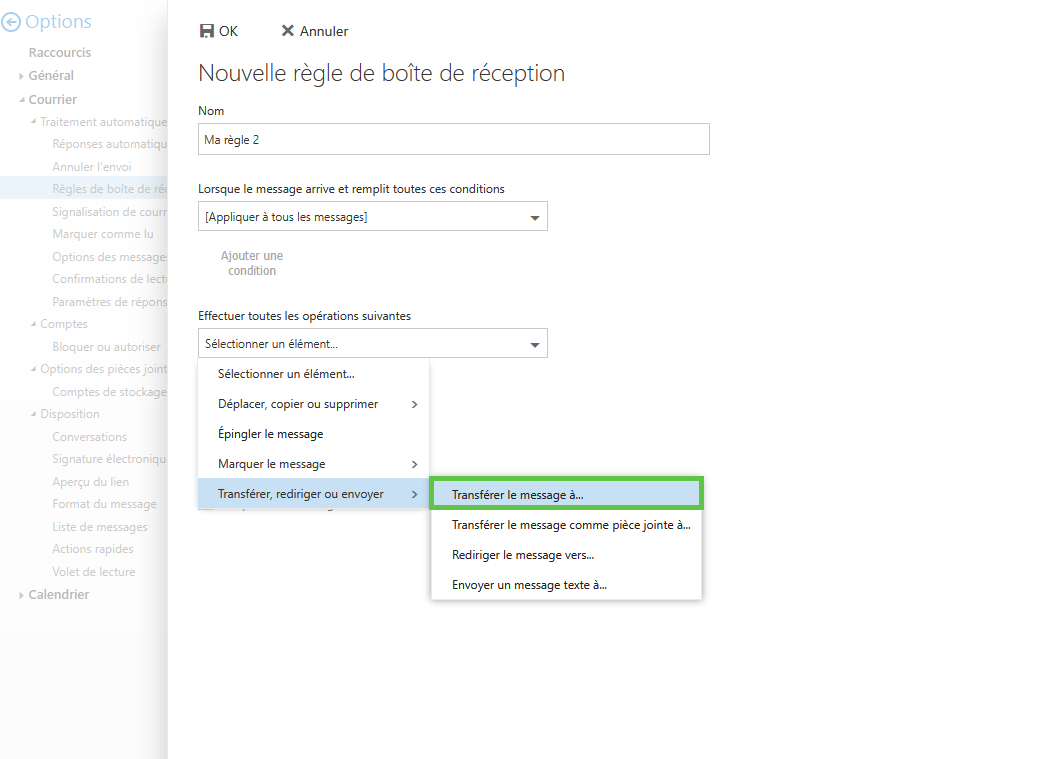Image resolution: width=1044 pixels, height=759 pixels.
Task: Pick 'Envoyer un message texte à...'
Action: (x=529, y=585)
